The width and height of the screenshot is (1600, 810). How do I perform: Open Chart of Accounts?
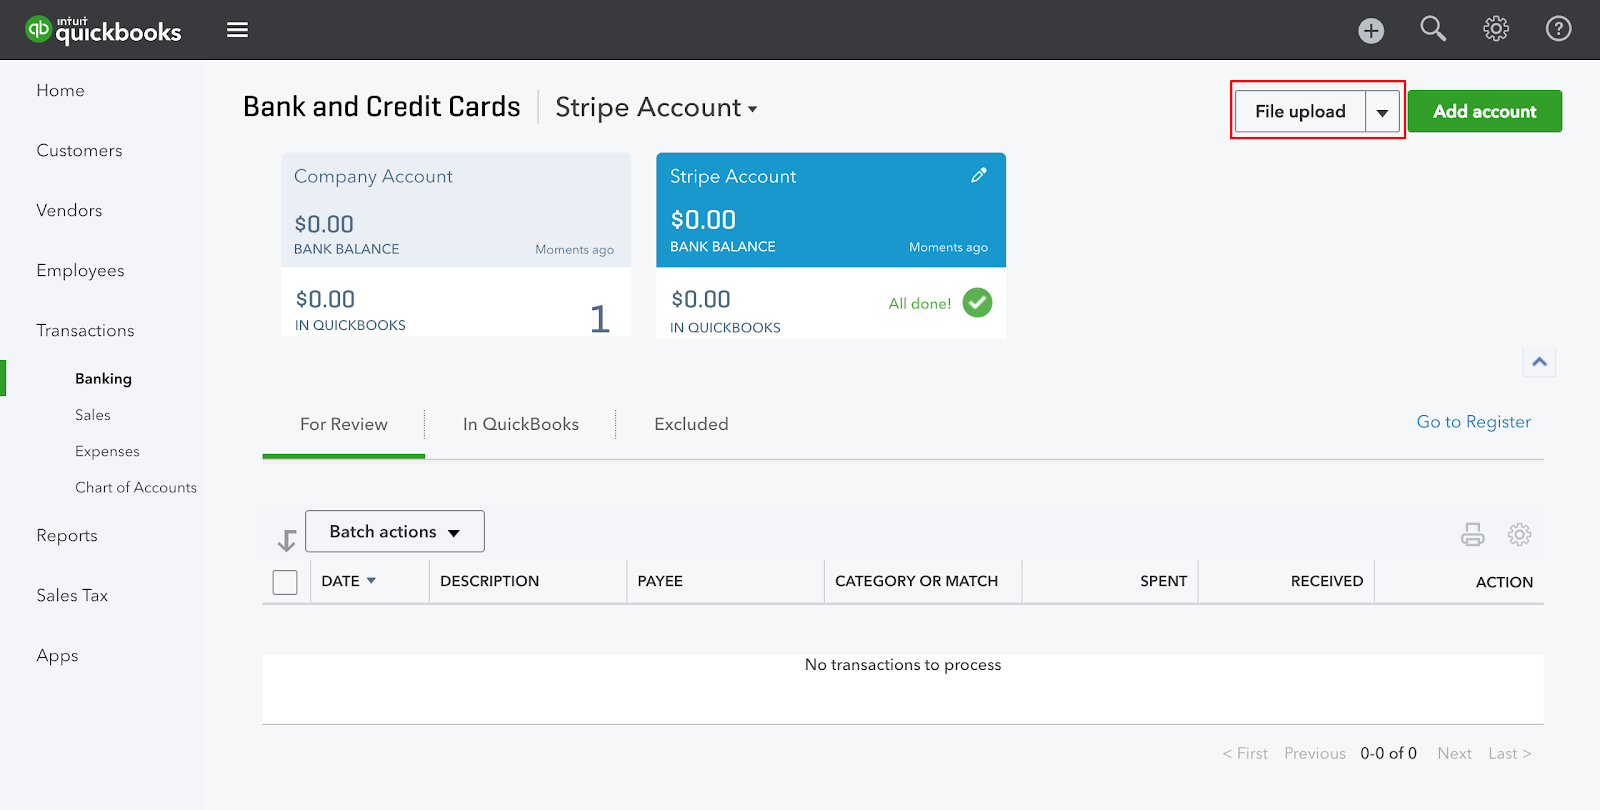[x=136, y=488]
